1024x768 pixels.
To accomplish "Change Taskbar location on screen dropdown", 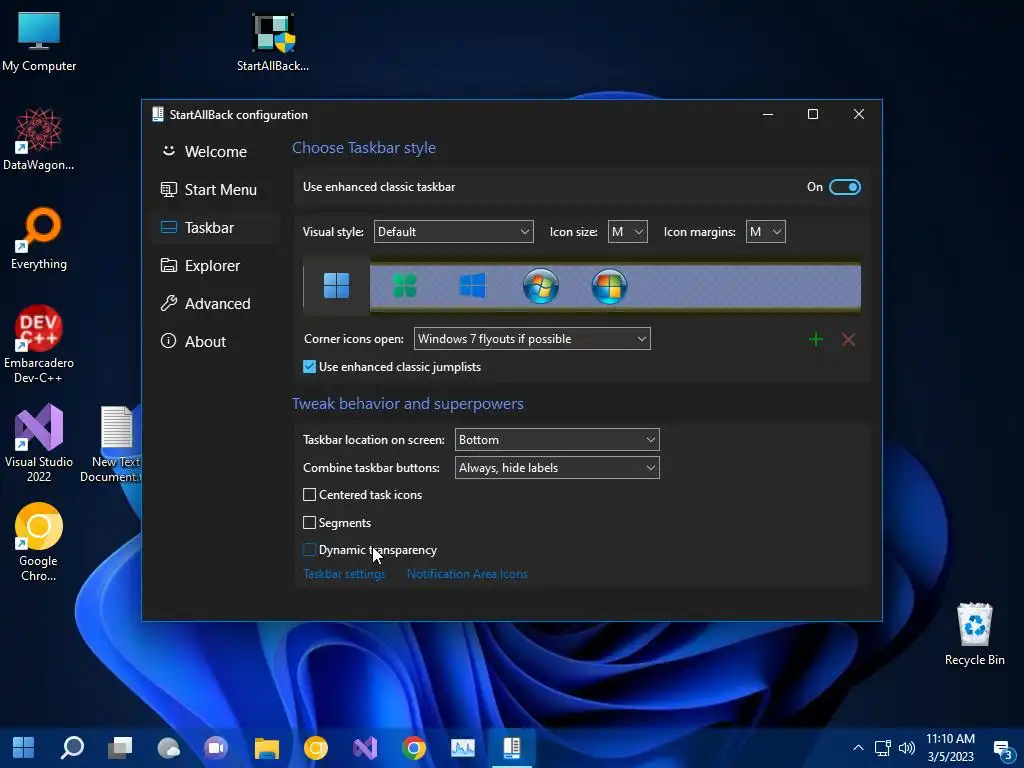I will (x=557, y=440).
